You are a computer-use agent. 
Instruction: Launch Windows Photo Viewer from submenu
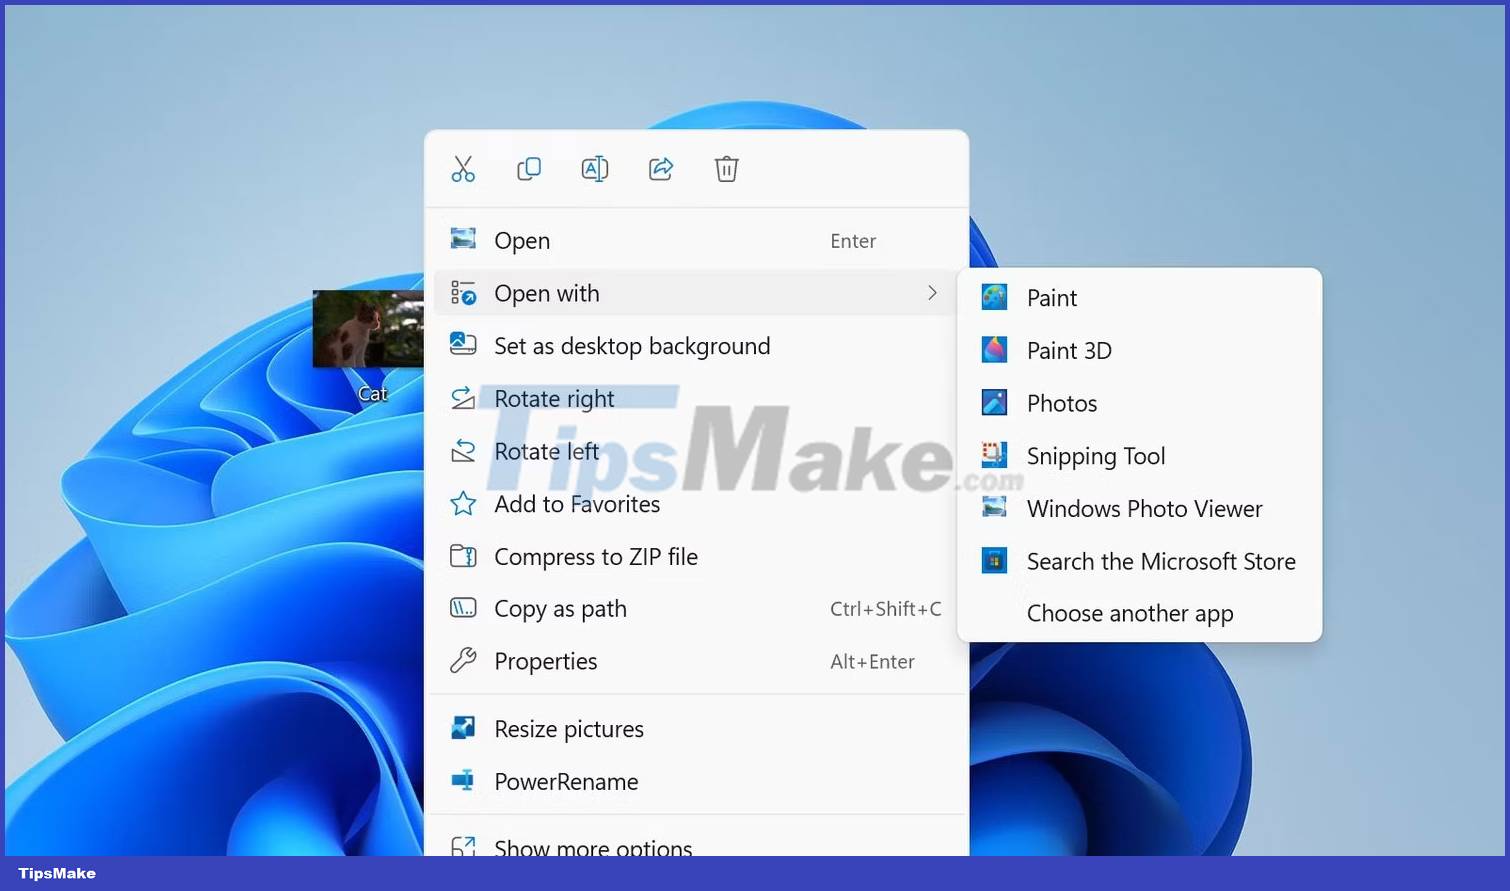coord(1144,509)
